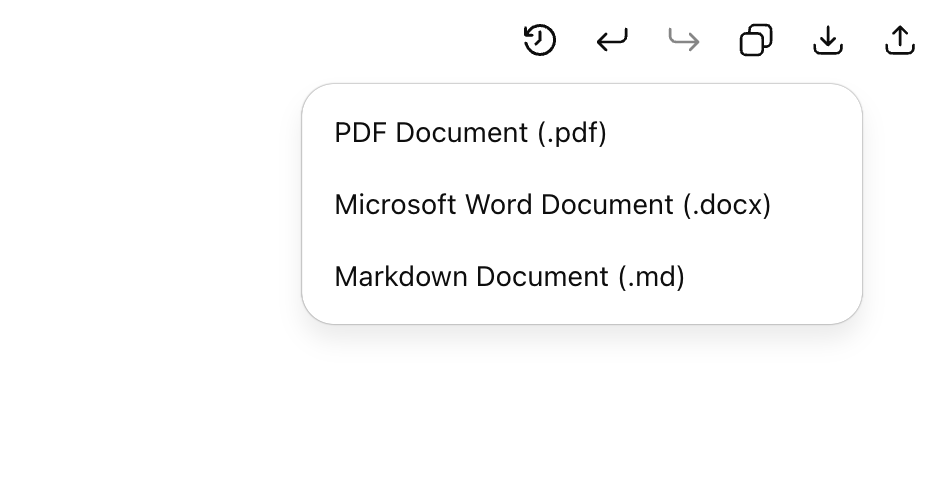Export the file as .pdf

coord(582,132)
